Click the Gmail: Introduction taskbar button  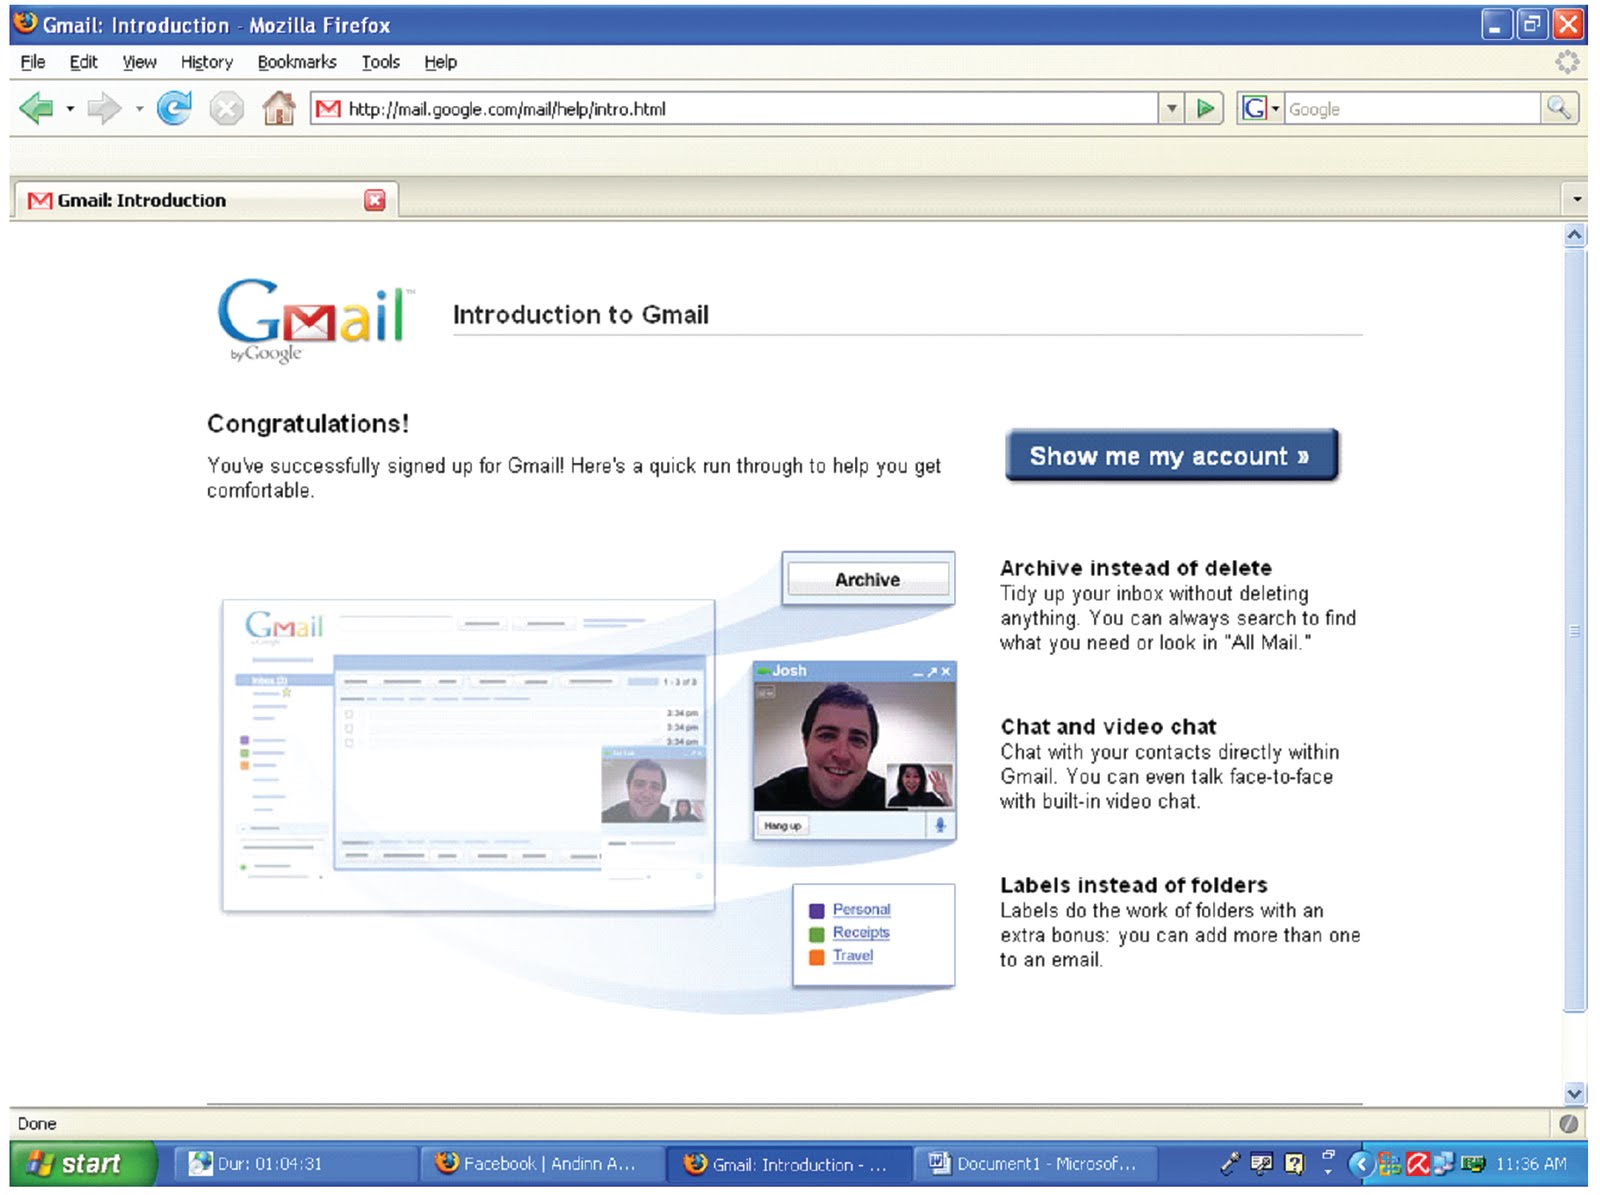click(790, 1163)
